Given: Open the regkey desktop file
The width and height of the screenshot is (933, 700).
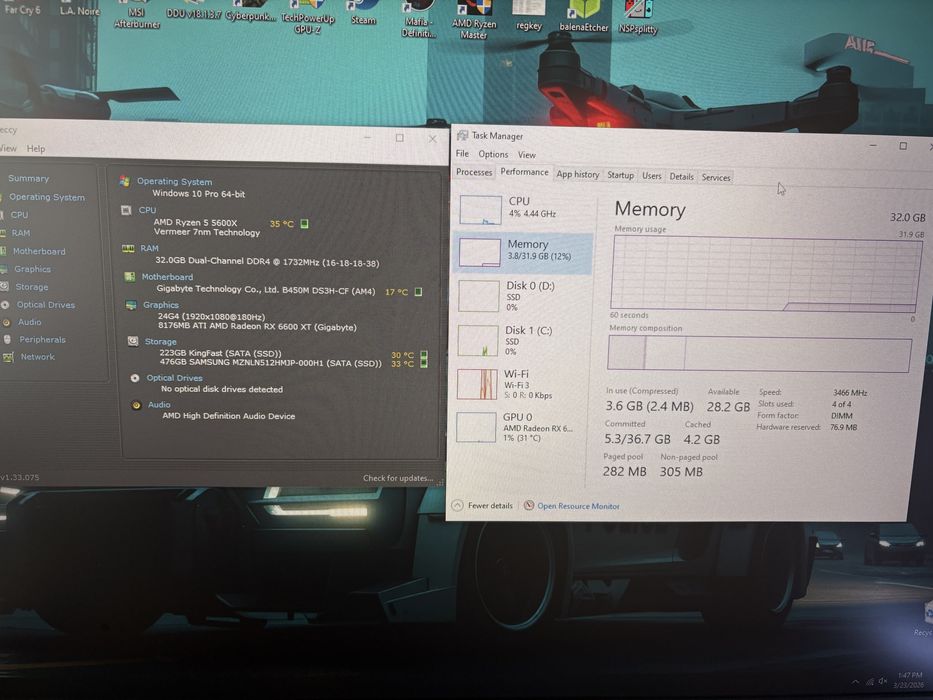Looking at the screenshot, I should coord(528,15).
